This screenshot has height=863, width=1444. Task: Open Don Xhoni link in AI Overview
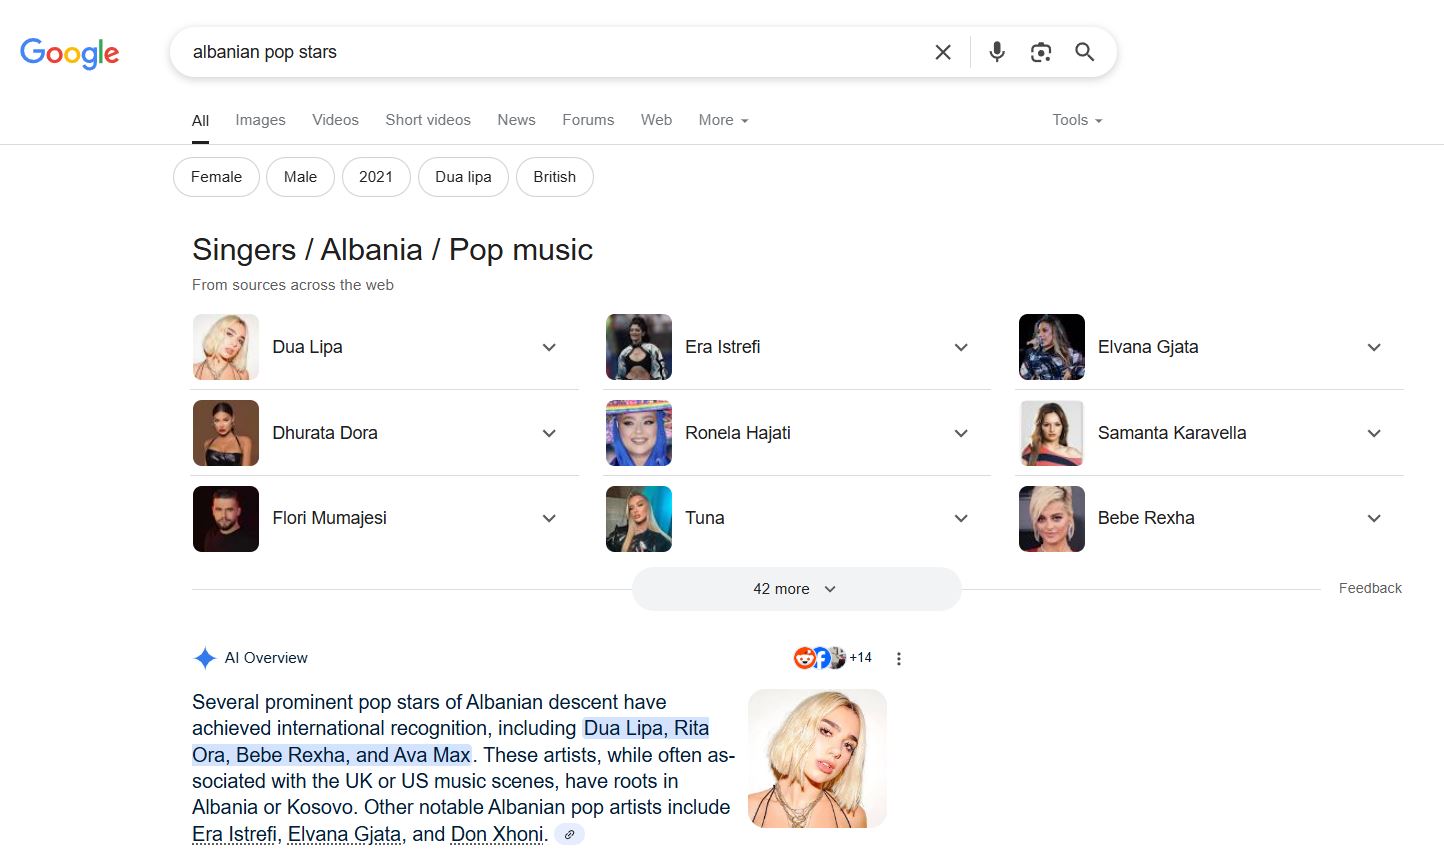click(497, 834)
